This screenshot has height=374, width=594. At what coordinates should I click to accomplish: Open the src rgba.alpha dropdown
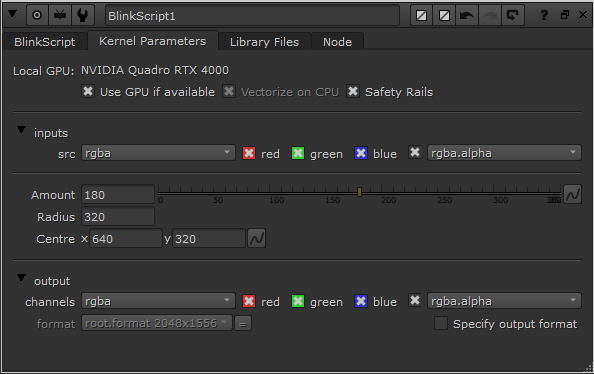point(504,153)
